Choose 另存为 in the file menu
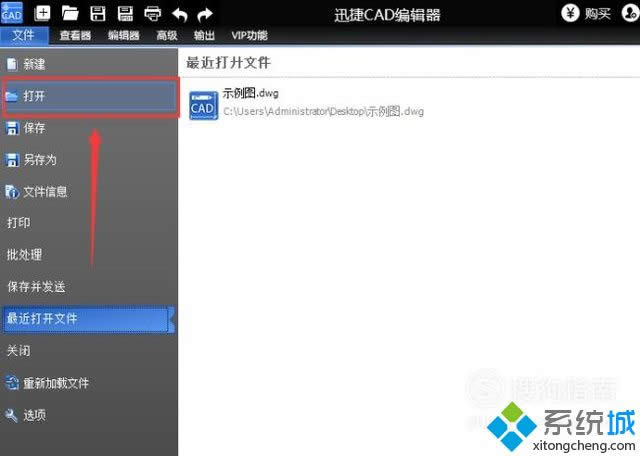 pyautogui.click(x=89, y=160)
